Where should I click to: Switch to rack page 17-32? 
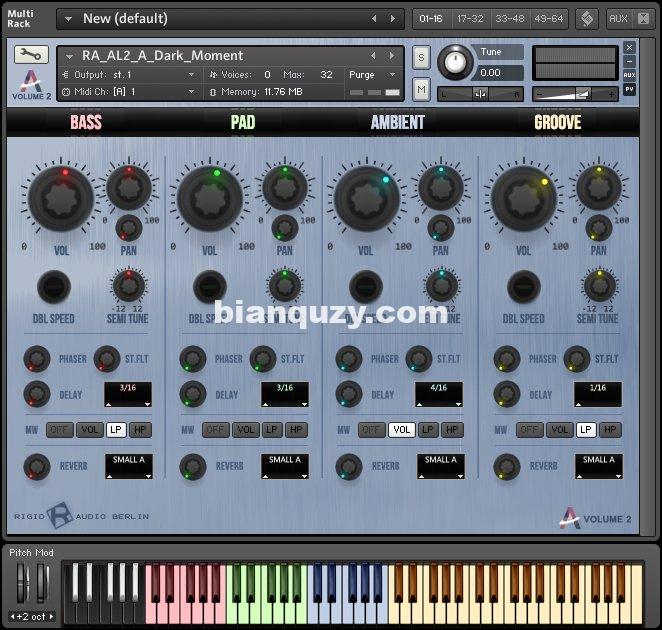pyautogui.click(x=470, y=19)
